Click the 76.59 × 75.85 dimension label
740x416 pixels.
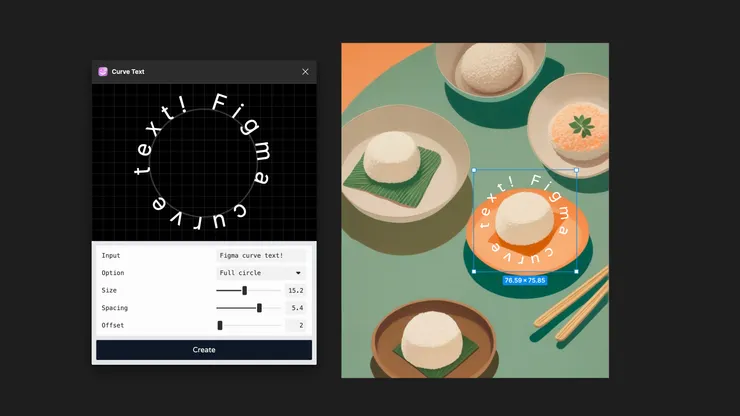(525, 280)
